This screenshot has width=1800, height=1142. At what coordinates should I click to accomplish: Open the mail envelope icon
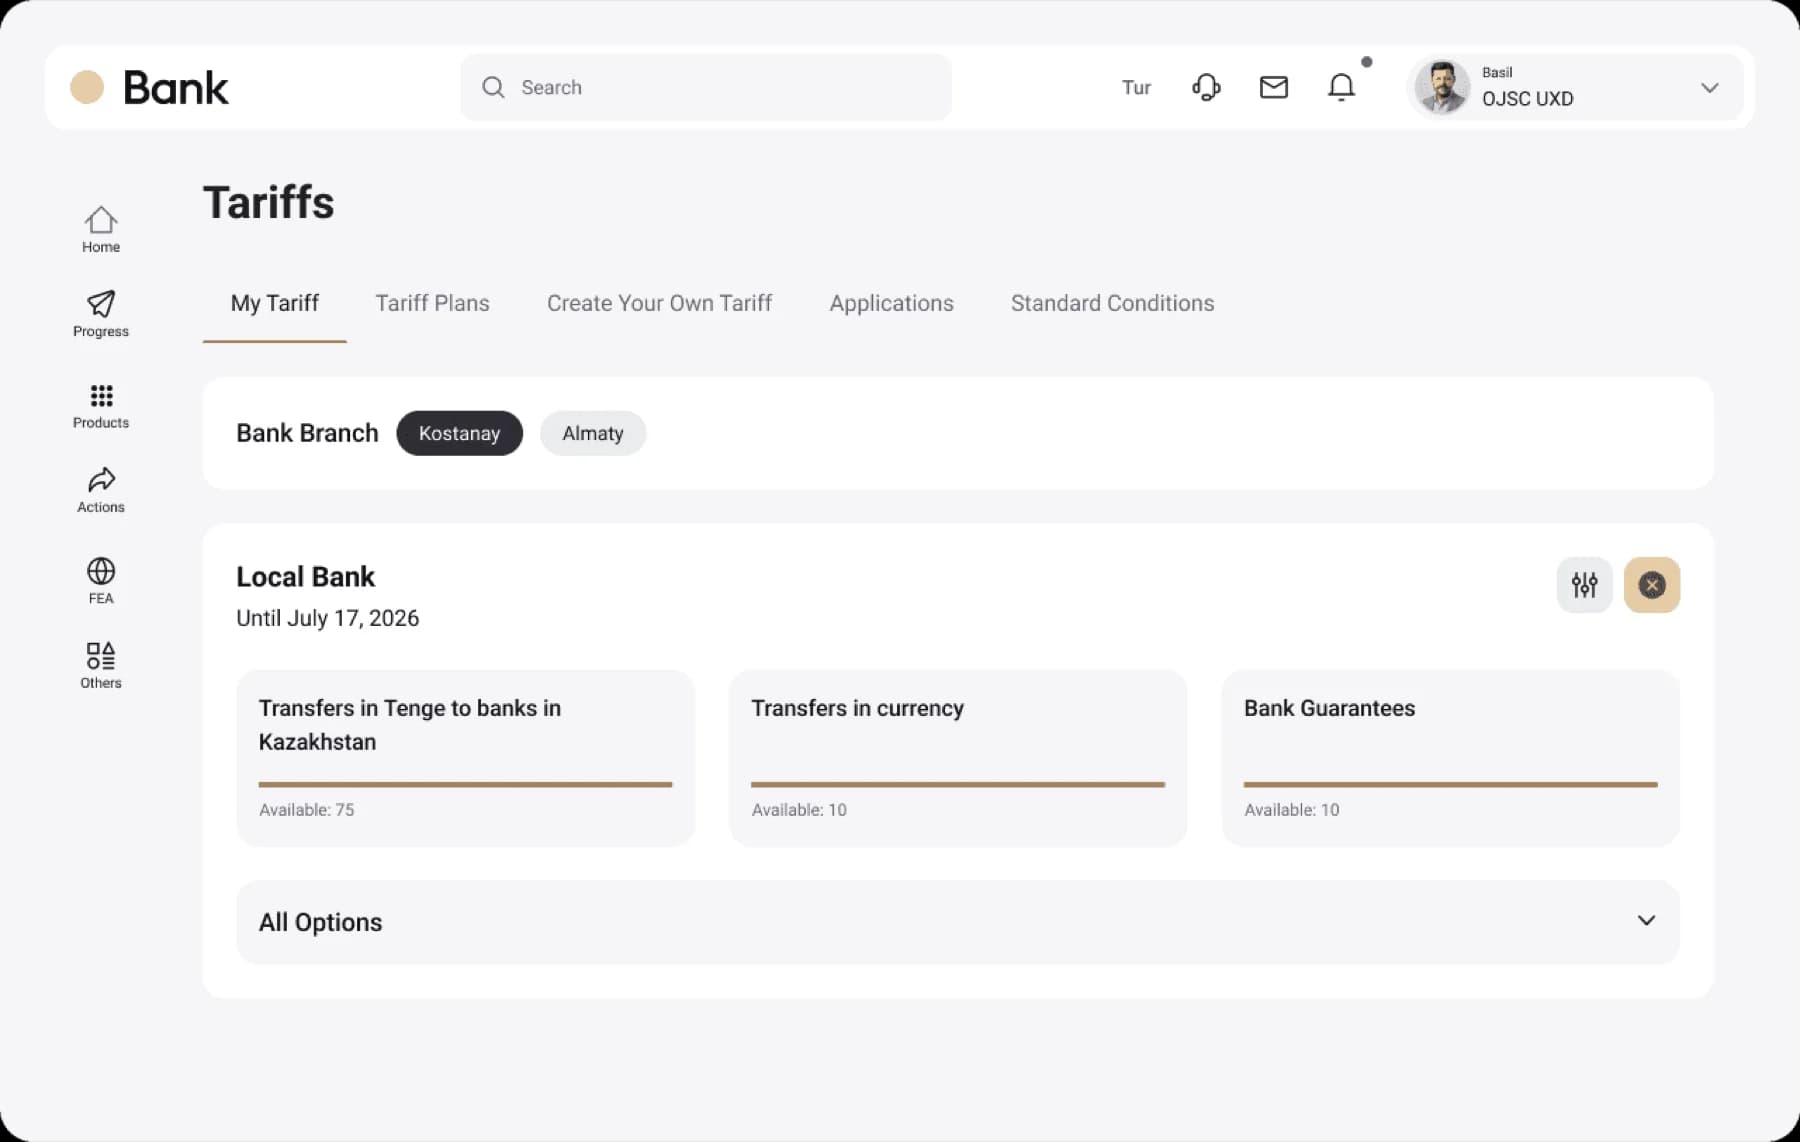coord(1273,88)
